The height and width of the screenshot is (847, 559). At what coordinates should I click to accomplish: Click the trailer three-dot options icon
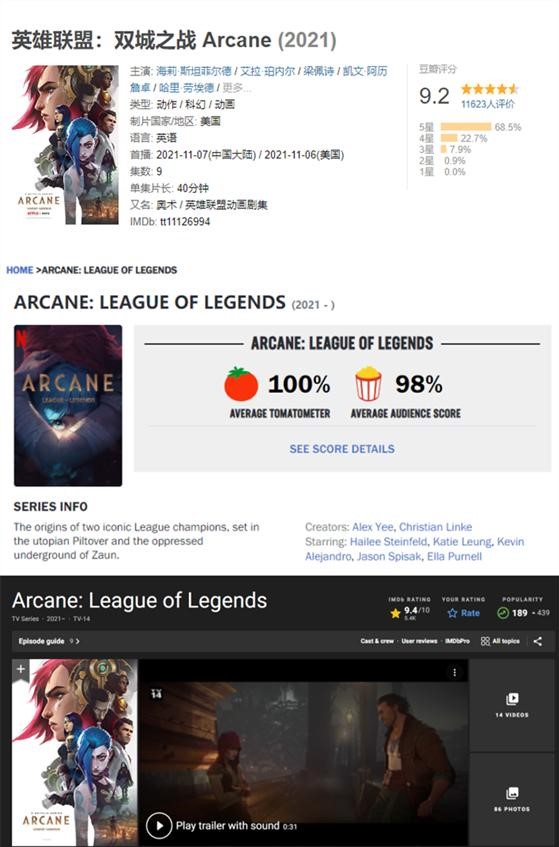[455, 672]
